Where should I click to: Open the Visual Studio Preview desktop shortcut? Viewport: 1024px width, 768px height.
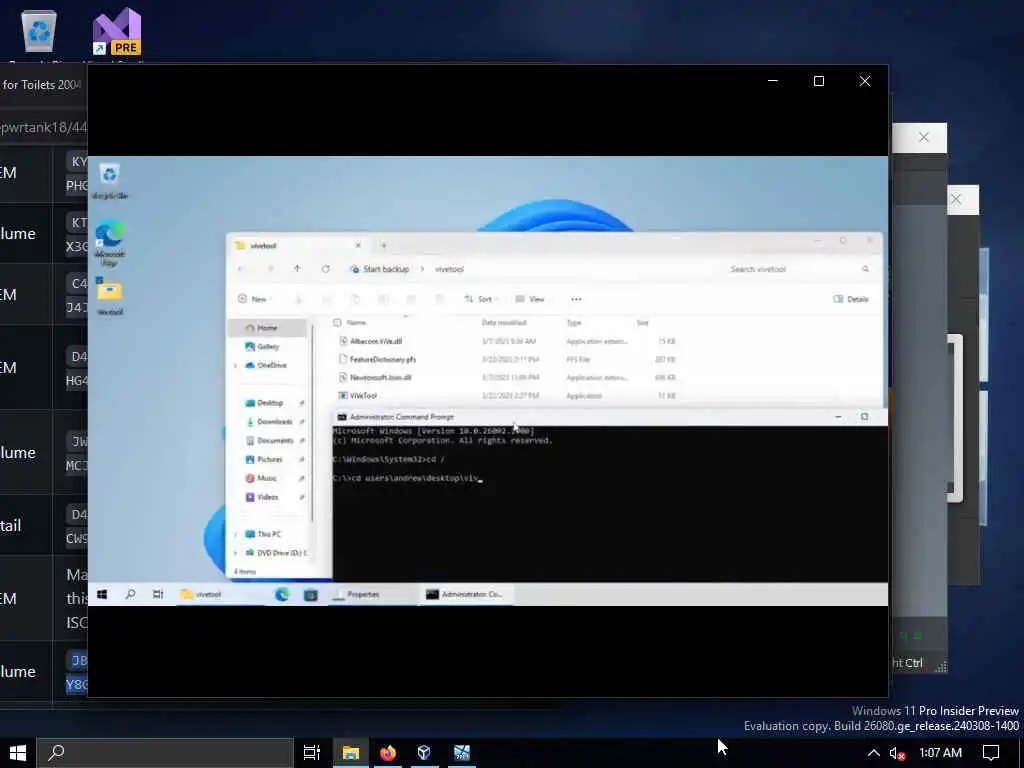[x=117, y=31]
